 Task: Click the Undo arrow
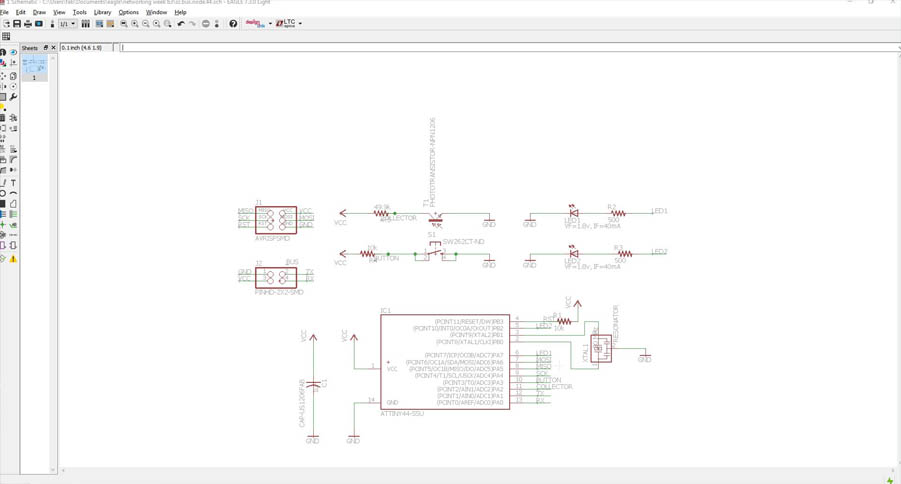tap(181, 24)
